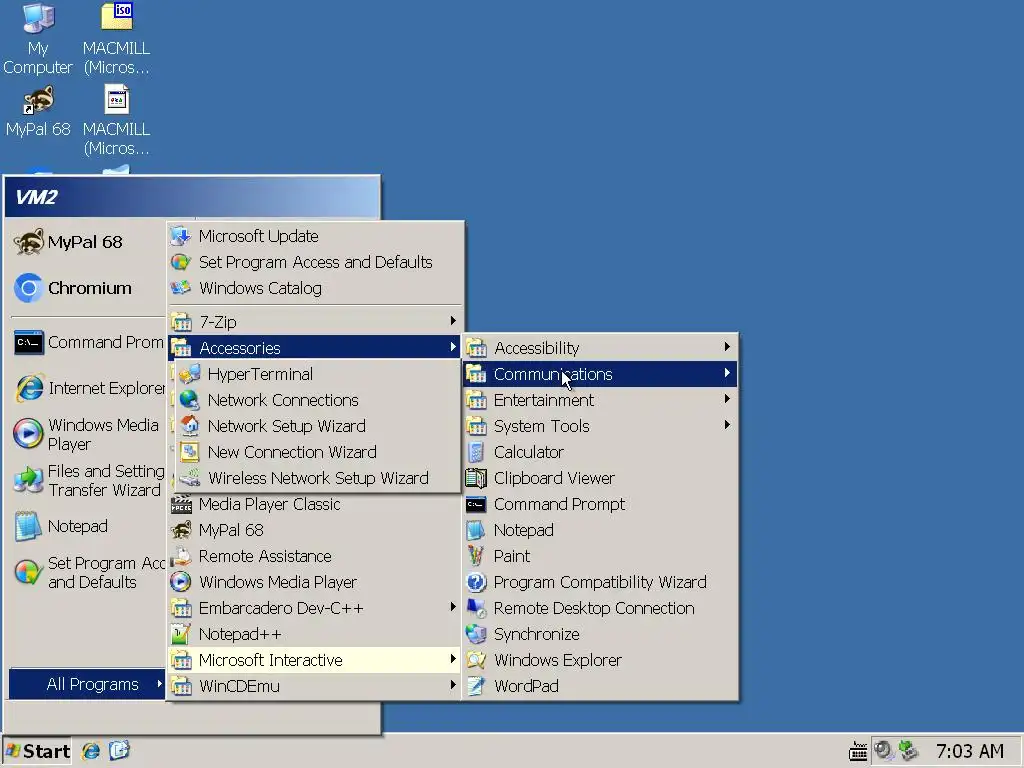Click Windows Media Player icon in left Start column
This screenshot has height=768, width=1024.
(x=29, y=434)
